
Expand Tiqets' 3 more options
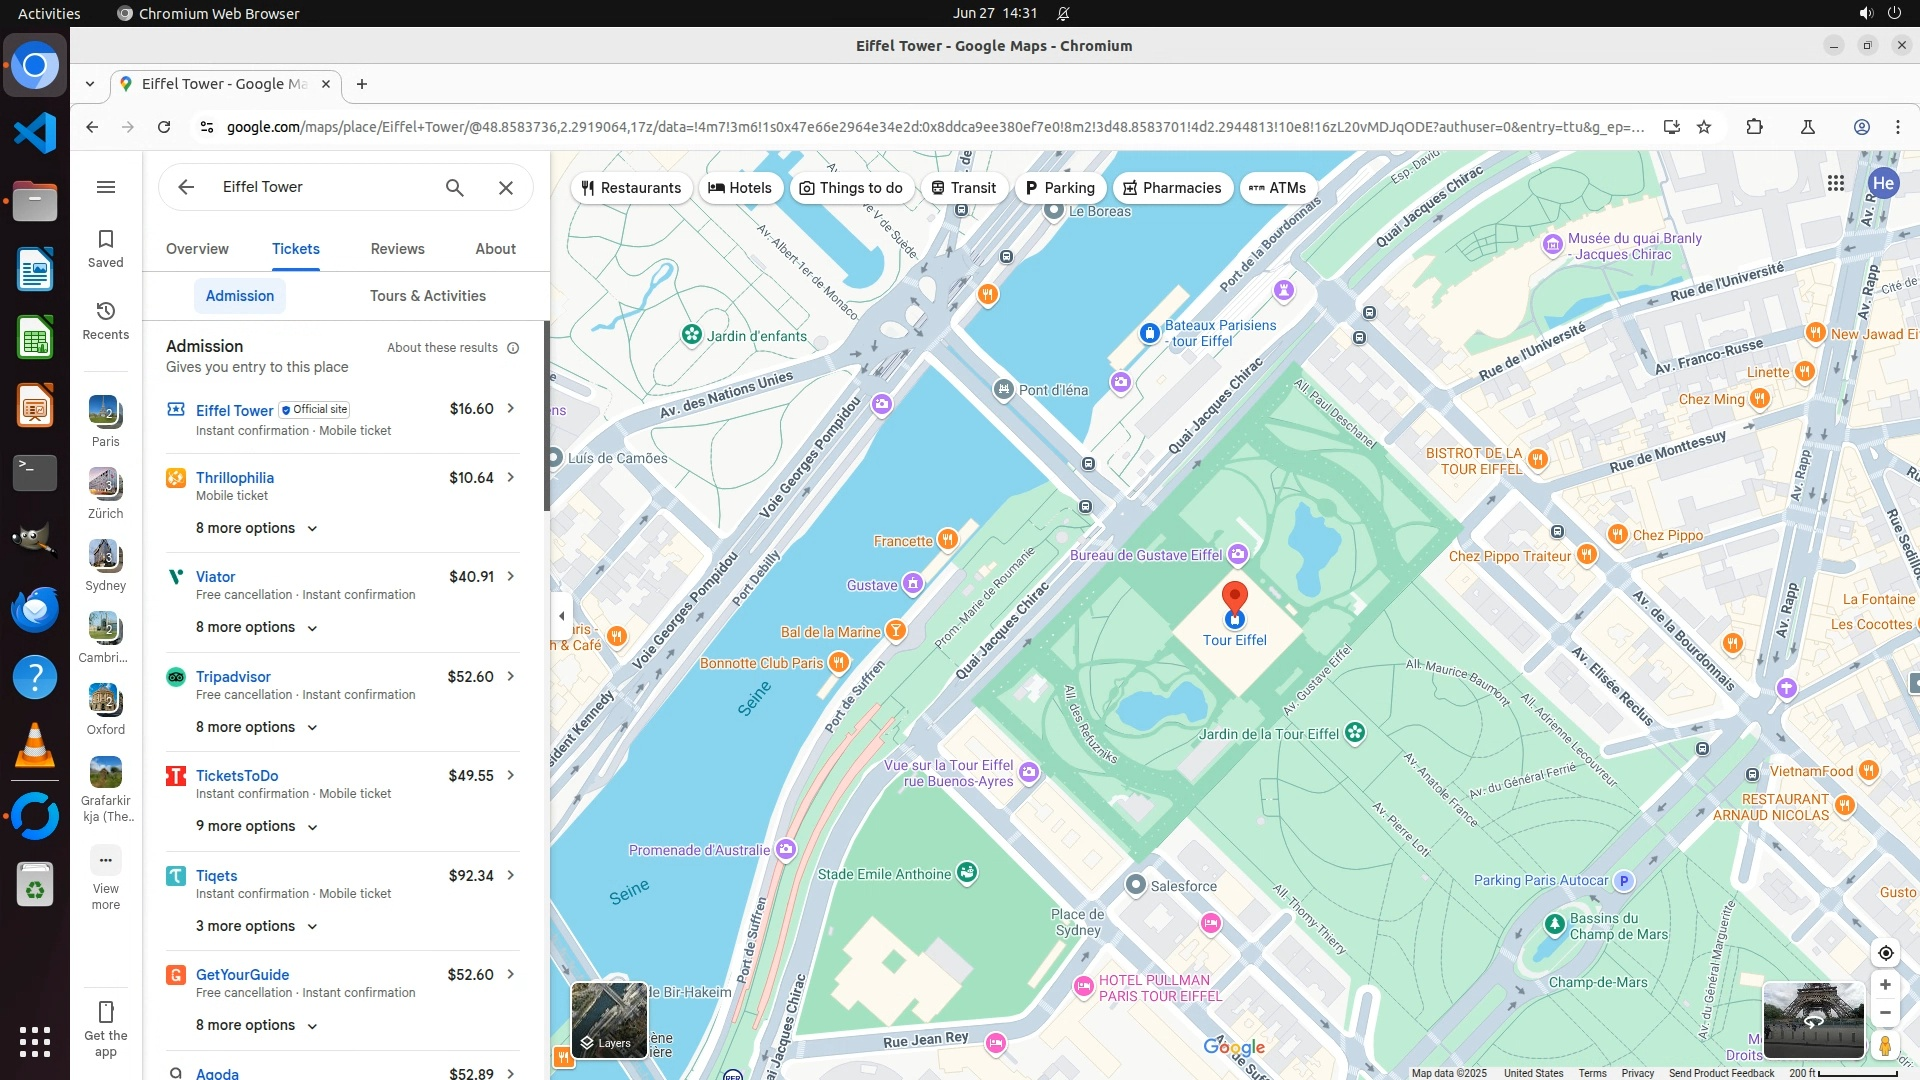point(256,926)
